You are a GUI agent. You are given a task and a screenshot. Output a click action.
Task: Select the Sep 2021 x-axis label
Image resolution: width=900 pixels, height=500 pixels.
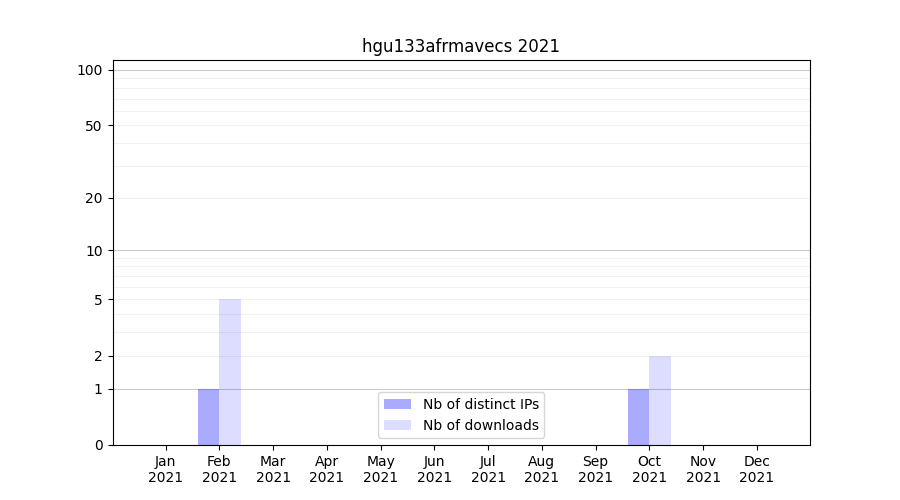pyautogui.click(x=595, y=469)
